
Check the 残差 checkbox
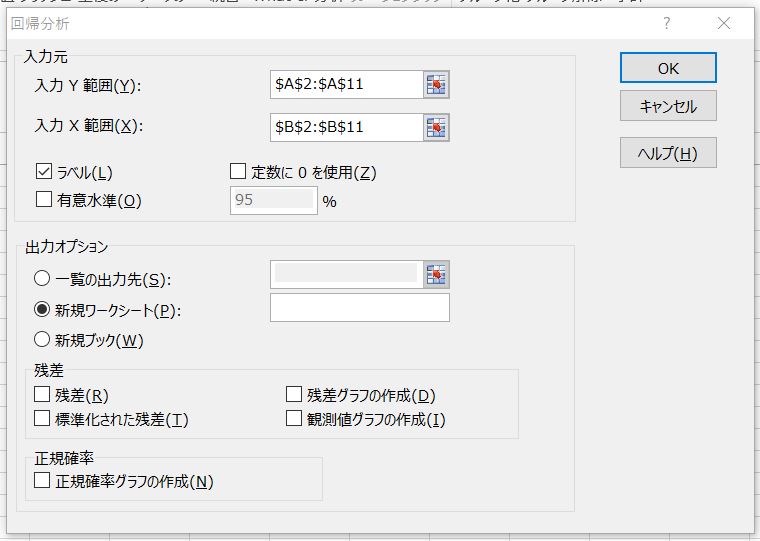[x=42, y=395]
